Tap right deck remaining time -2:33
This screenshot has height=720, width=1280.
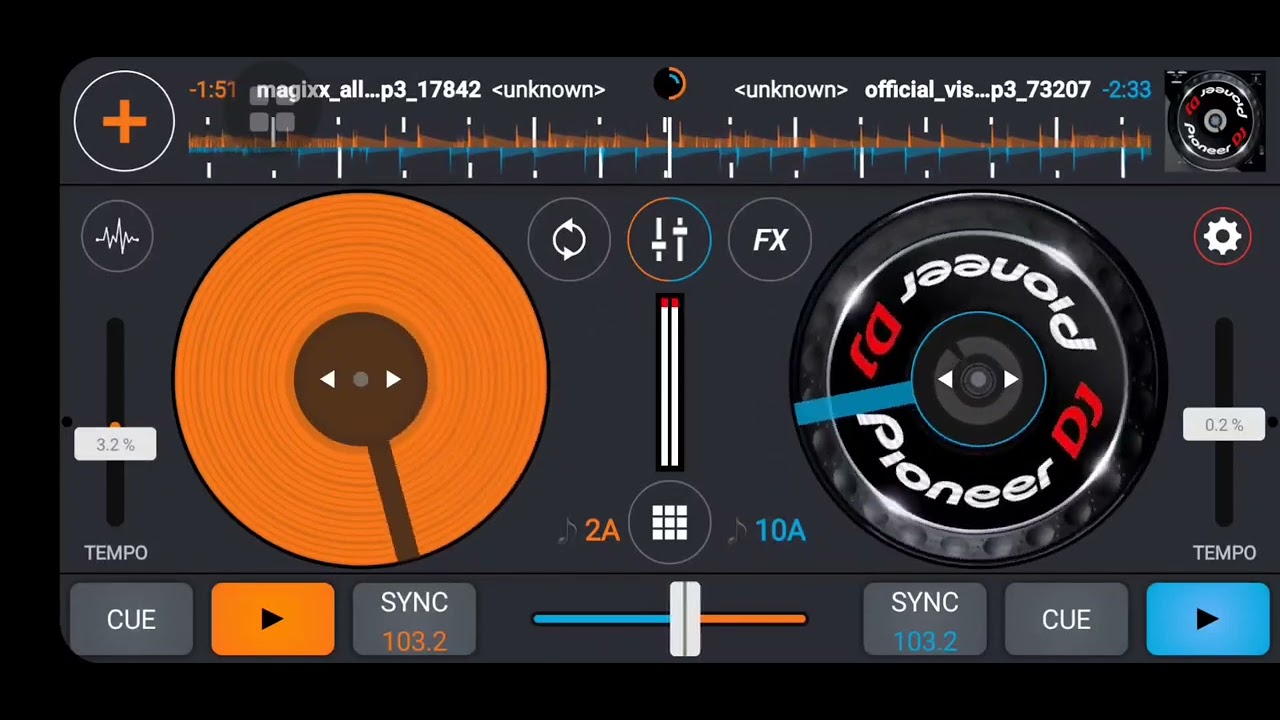(1127, 90)
